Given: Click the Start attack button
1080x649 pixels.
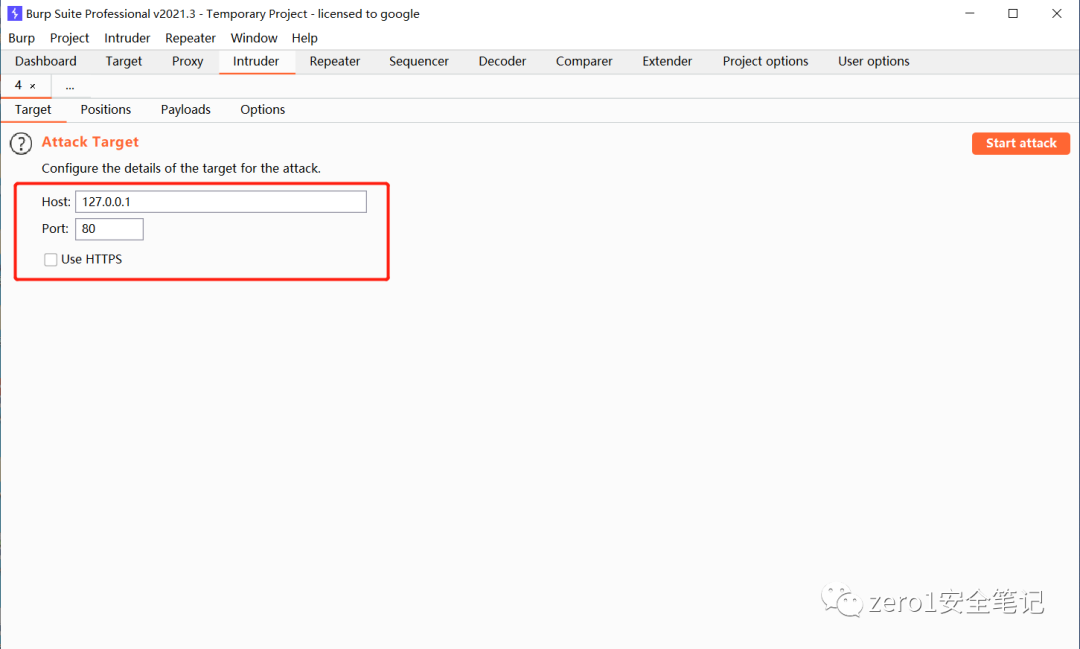Looking at the screenshot, I should 1021,143.
